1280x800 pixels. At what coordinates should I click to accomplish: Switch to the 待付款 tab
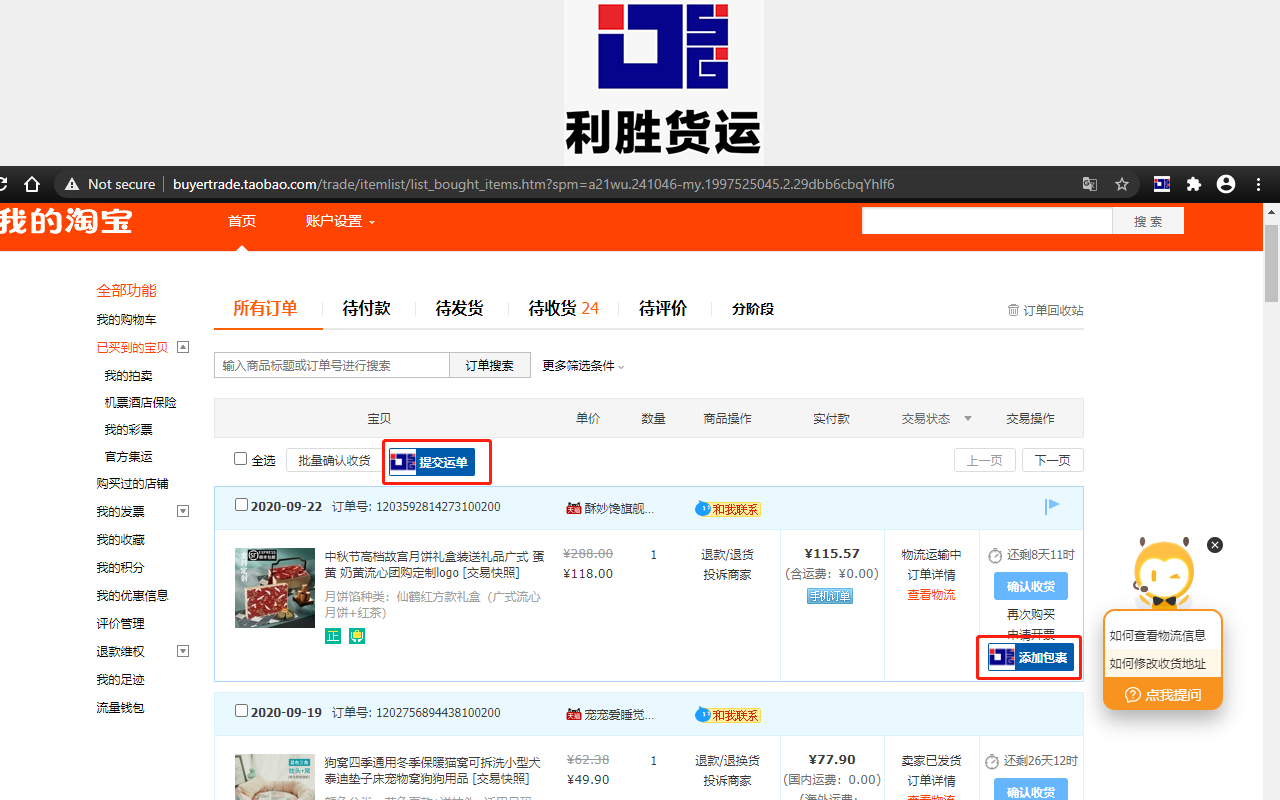(366, 308)
